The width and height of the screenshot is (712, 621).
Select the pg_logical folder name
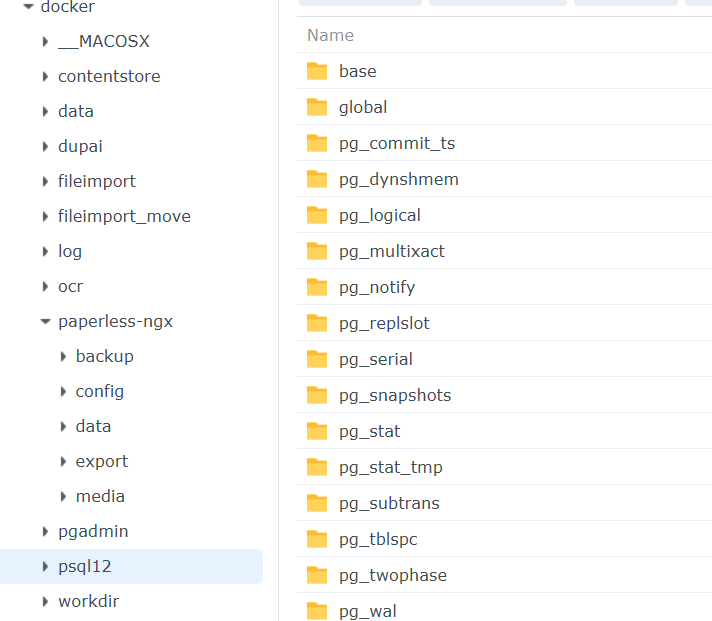[x=380, y=215]
